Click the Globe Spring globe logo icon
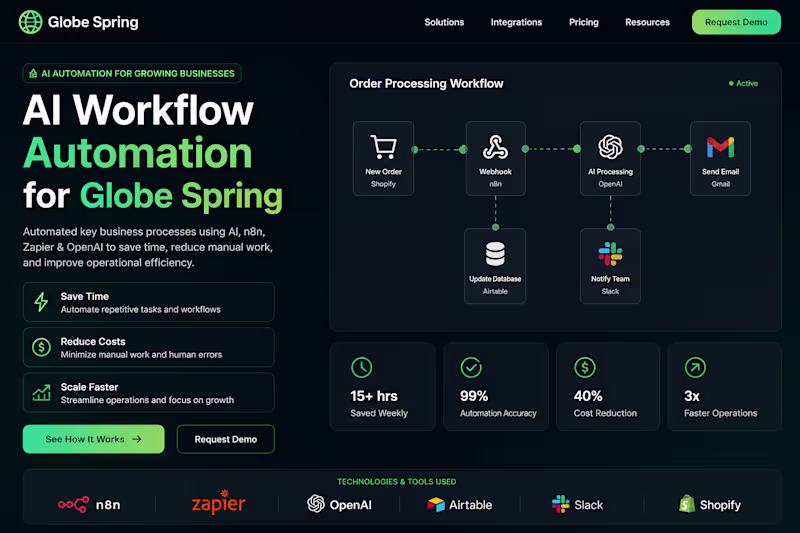Image resolution: width=800 pixels, height=533 pixels. (x=30, y=22)
